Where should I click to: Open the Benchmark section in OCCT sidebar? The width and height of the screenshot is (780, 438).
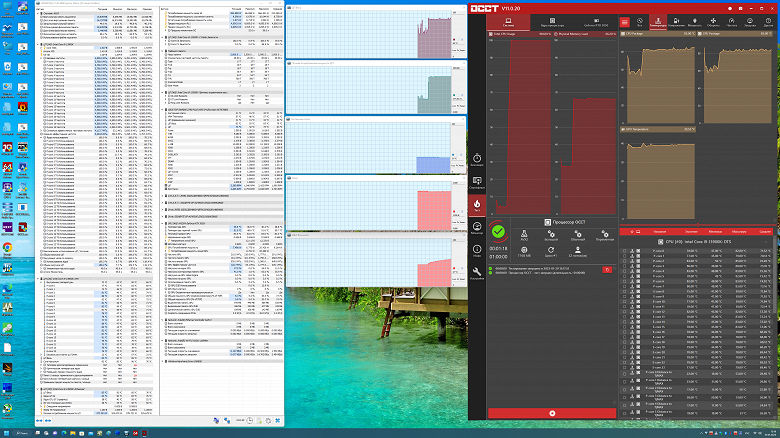(477, 160)
